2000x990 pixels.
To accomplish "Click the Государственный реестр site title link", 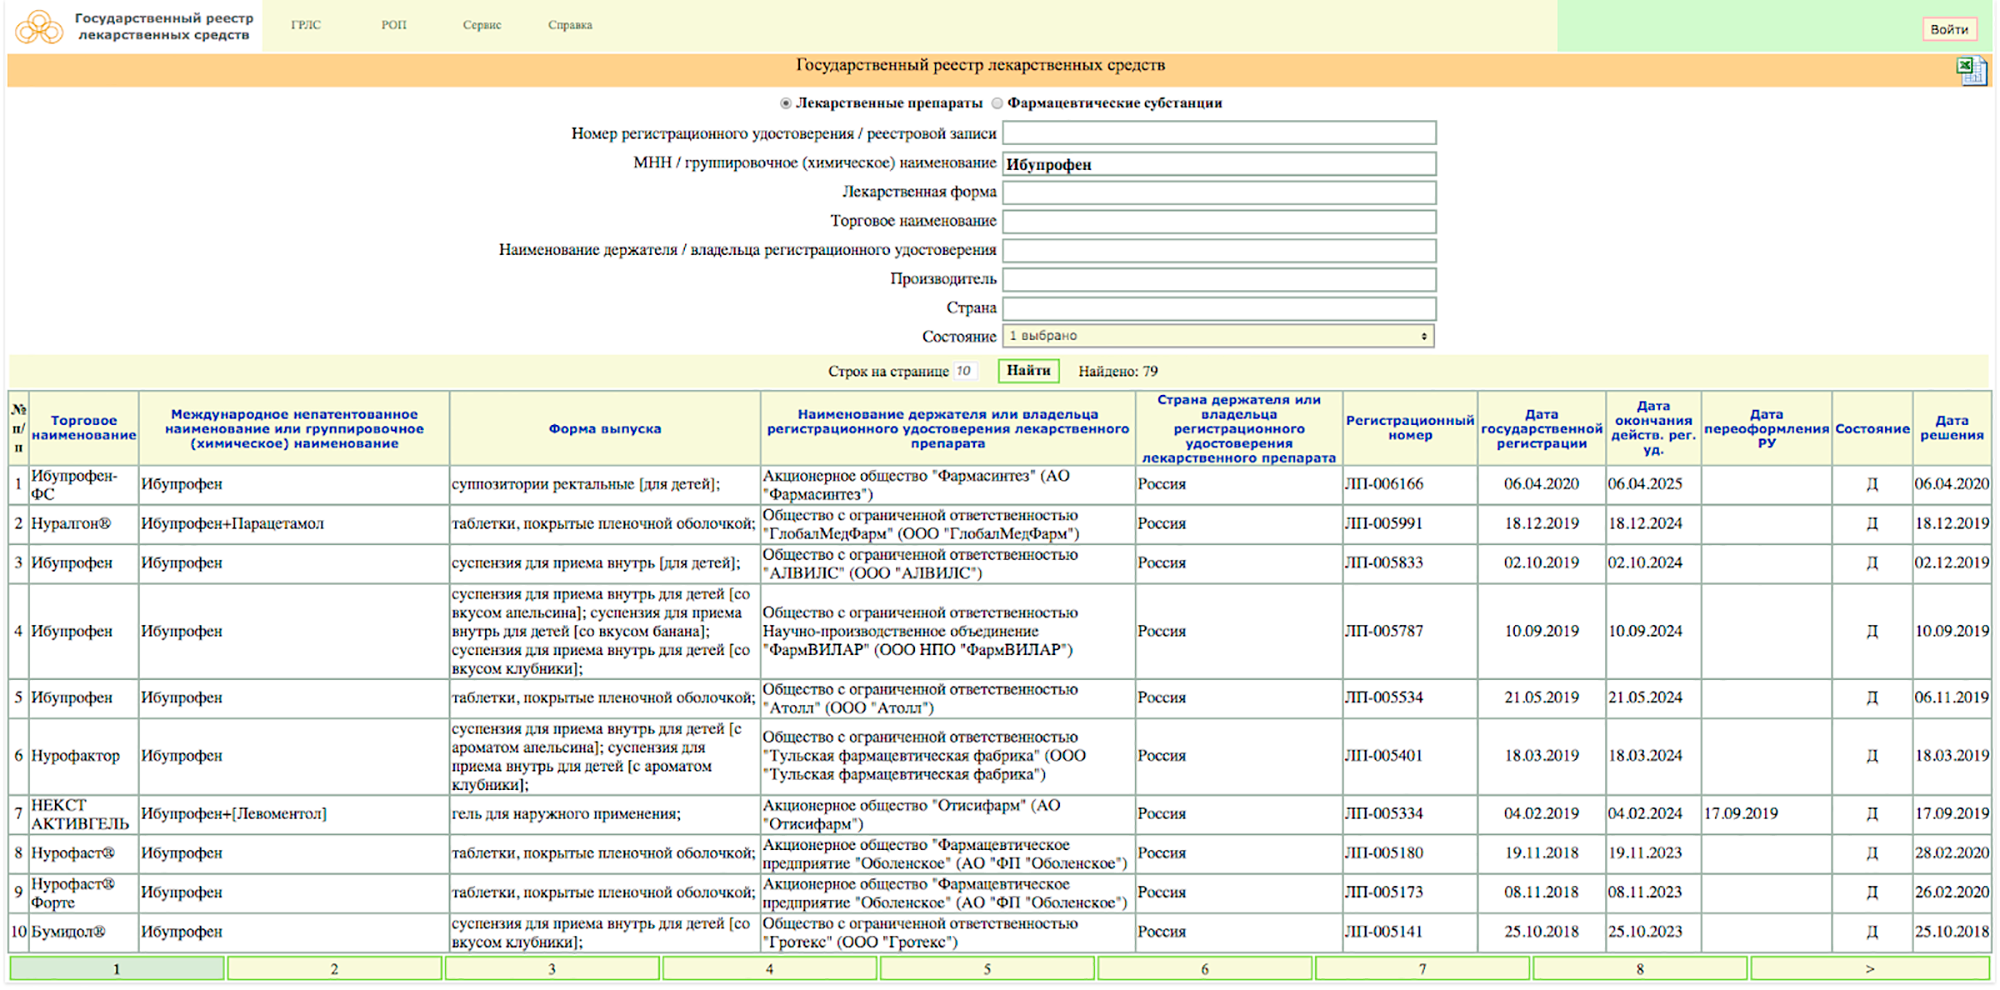I will point(164,27).
